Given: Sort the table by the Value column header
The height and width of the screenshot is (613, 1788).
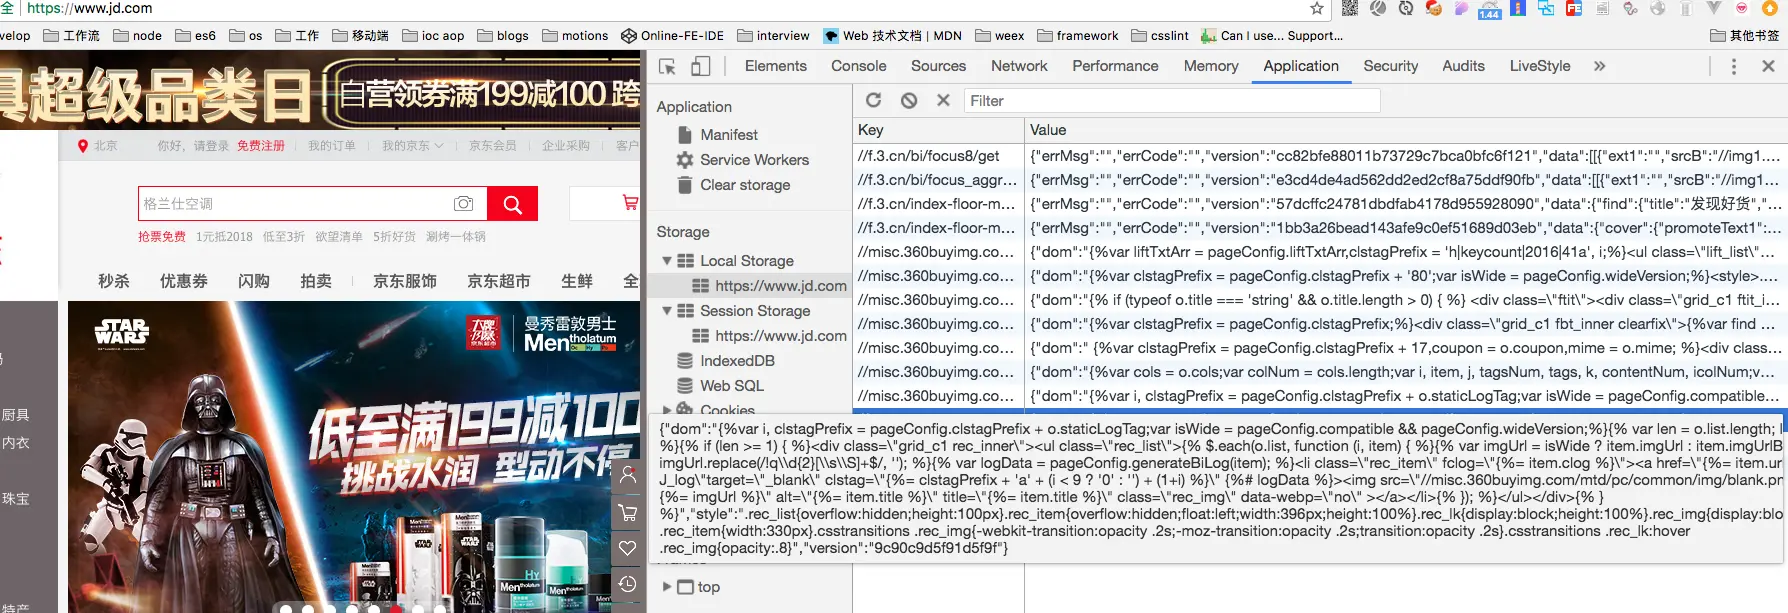Looking at the screenshot, I should click(x=1405, y=130).
